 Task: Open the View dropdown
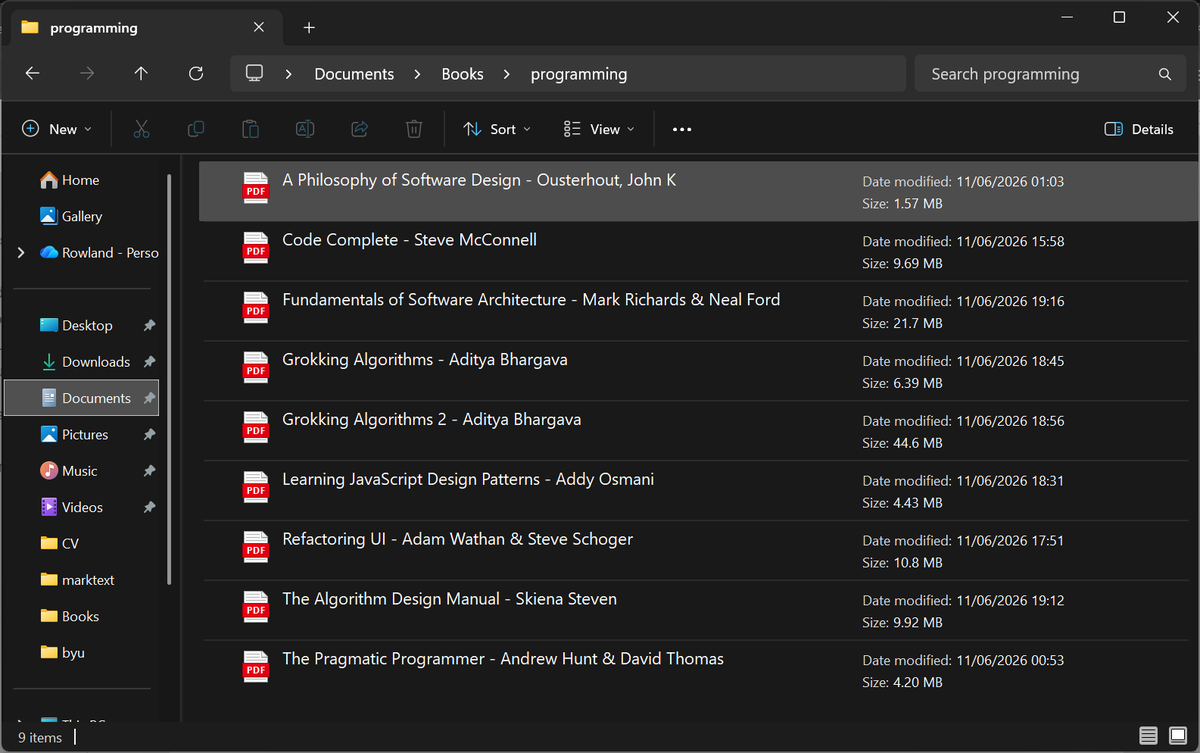599,129
